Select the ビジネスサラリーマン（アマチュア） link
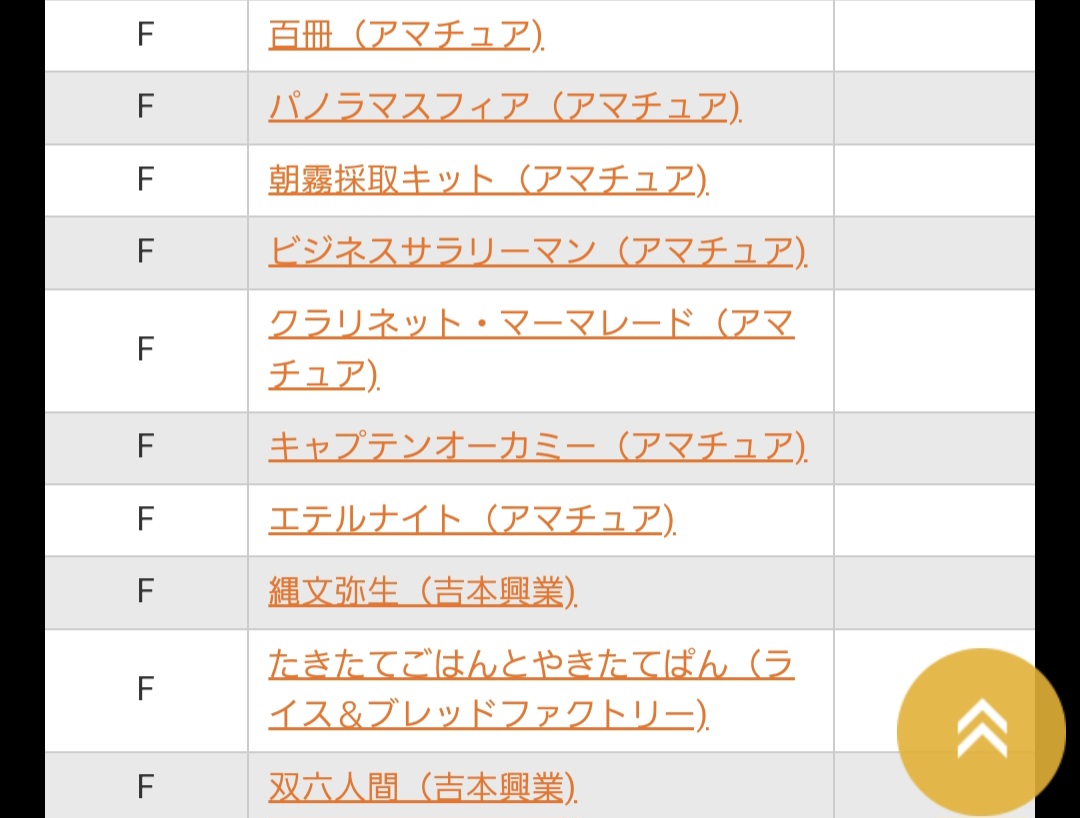This screenshot has height=818, width=1080. 537,252
